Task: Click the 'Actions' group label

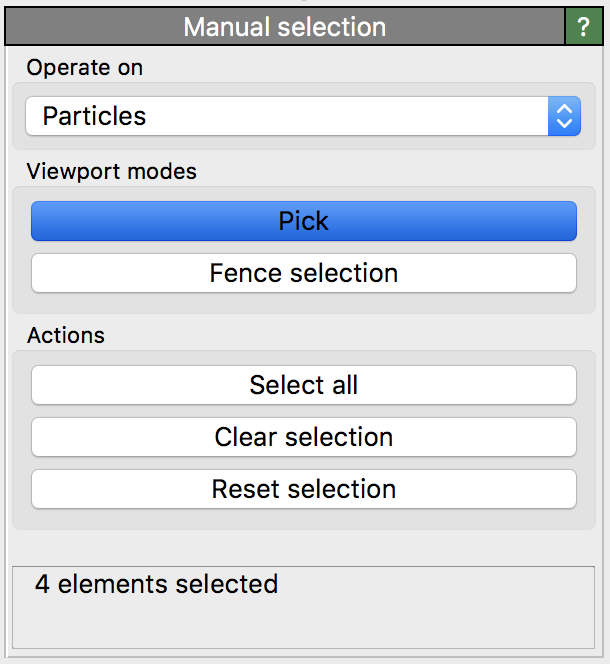Action: (x=66, y=335)
